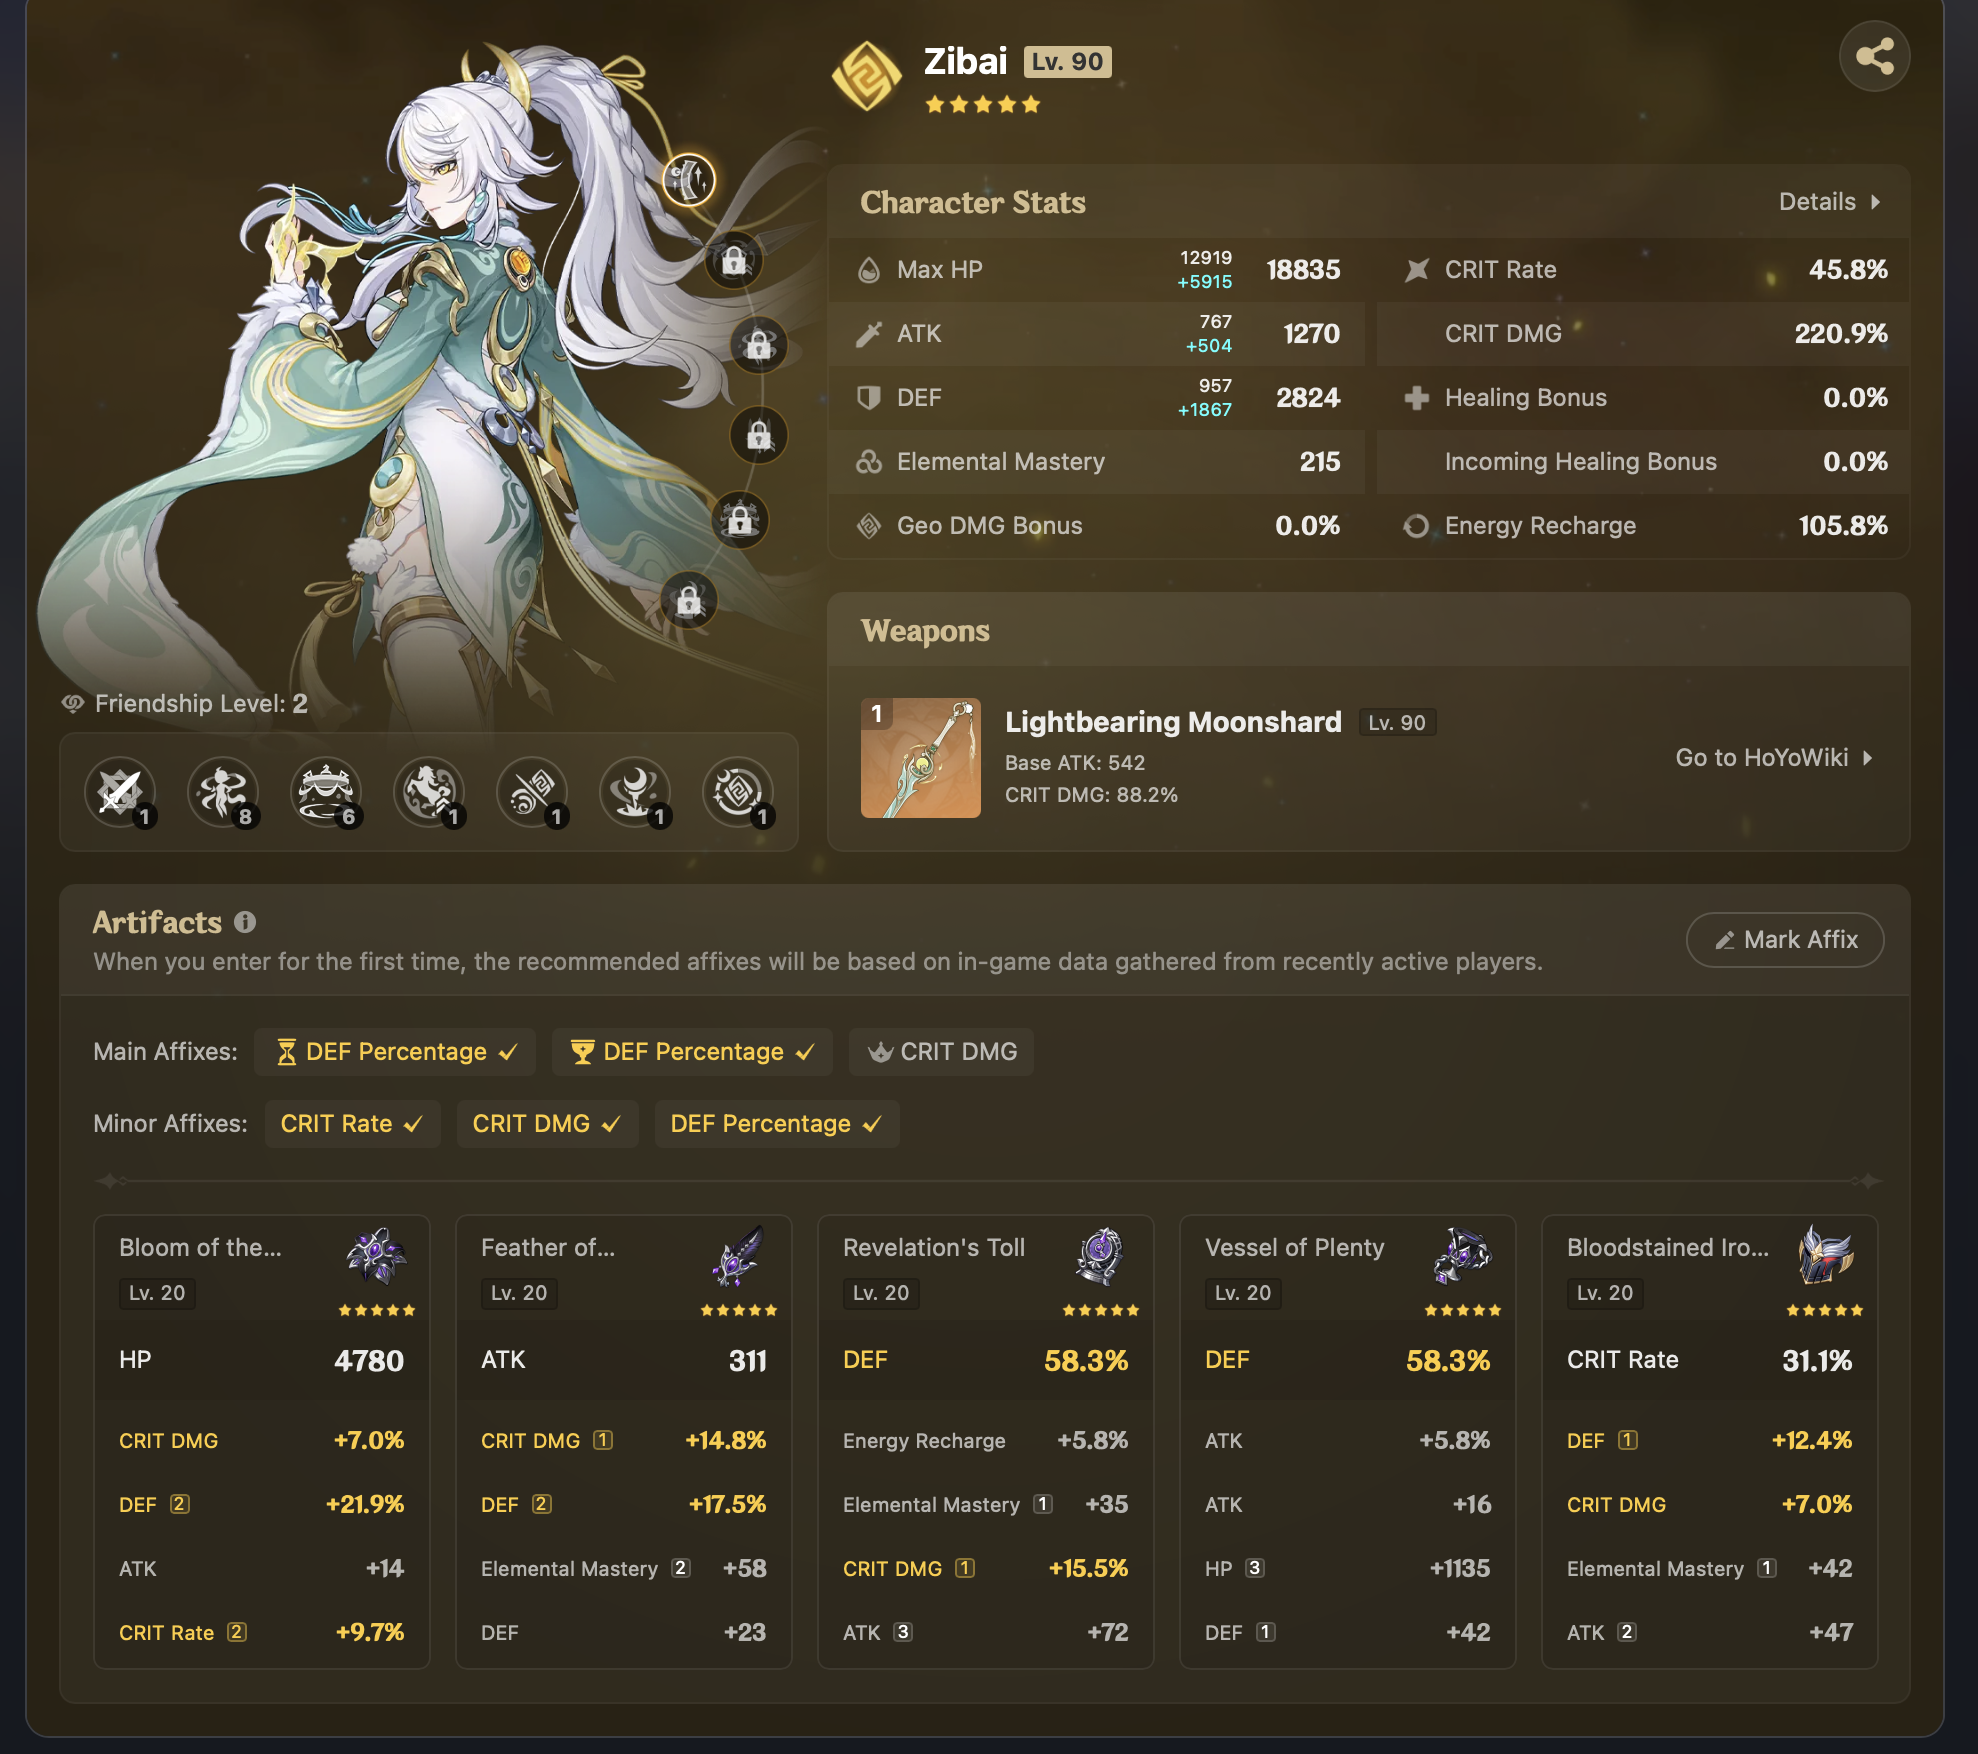Open the unlocked first constellation node
The height and width of the screenshot is (1754, 1978).
pyautogui.click(x=689, y=180)
